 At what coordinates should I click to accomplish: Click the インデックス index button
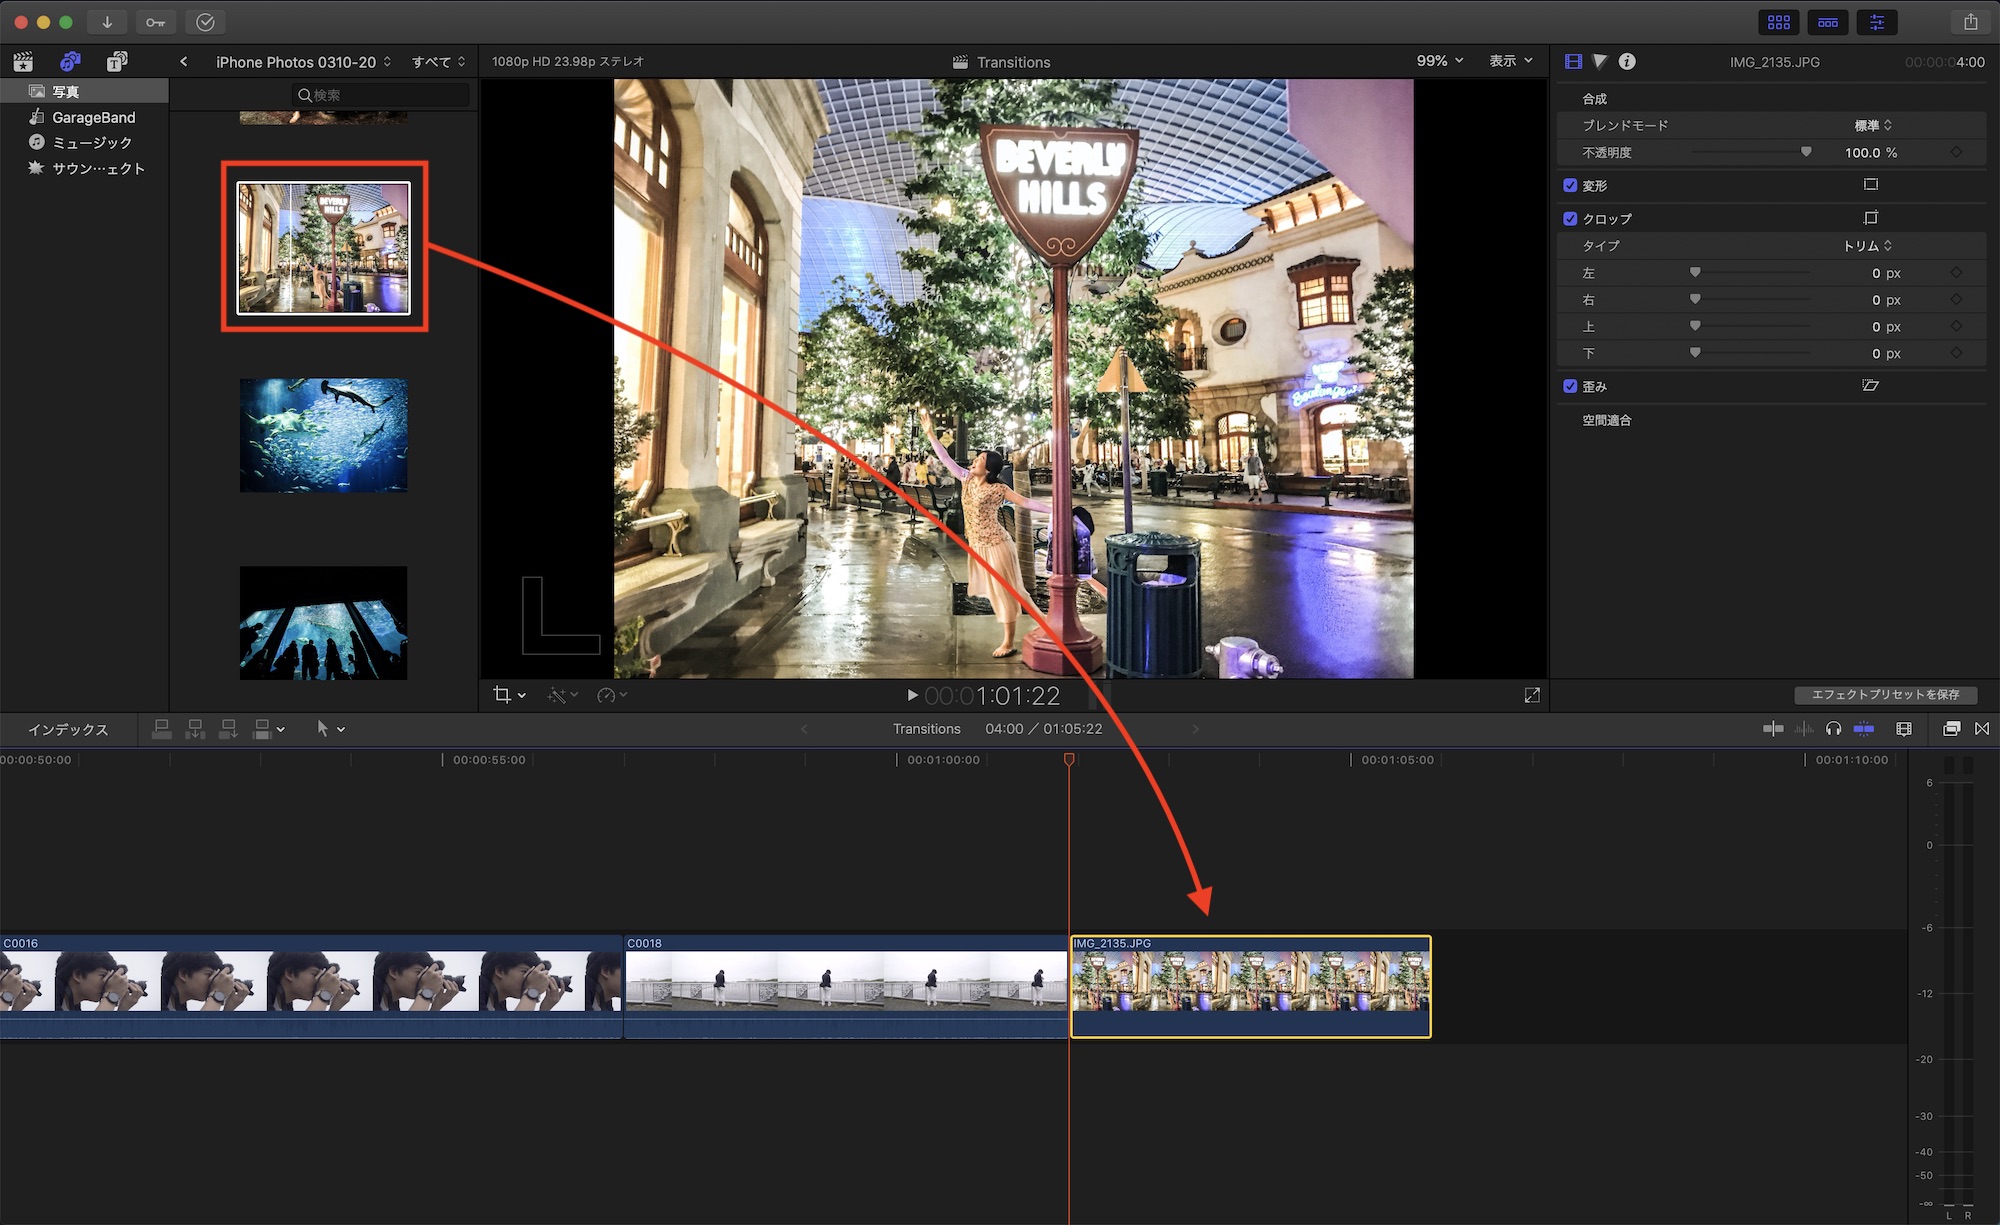[68, 729]
